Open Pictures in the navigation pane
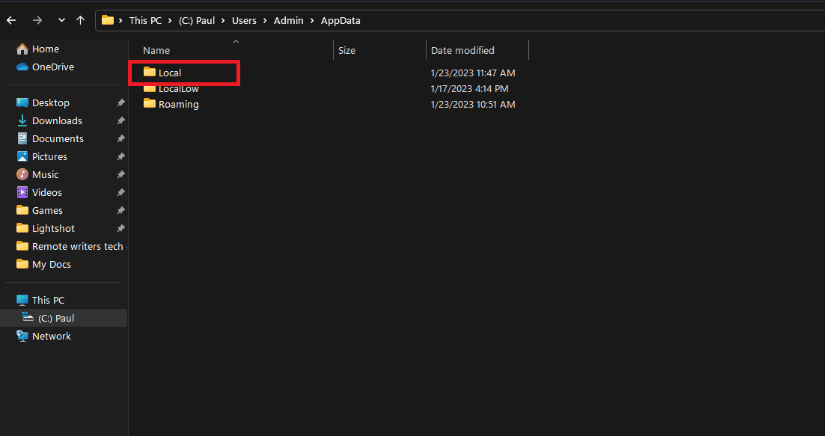 [49, 156]
